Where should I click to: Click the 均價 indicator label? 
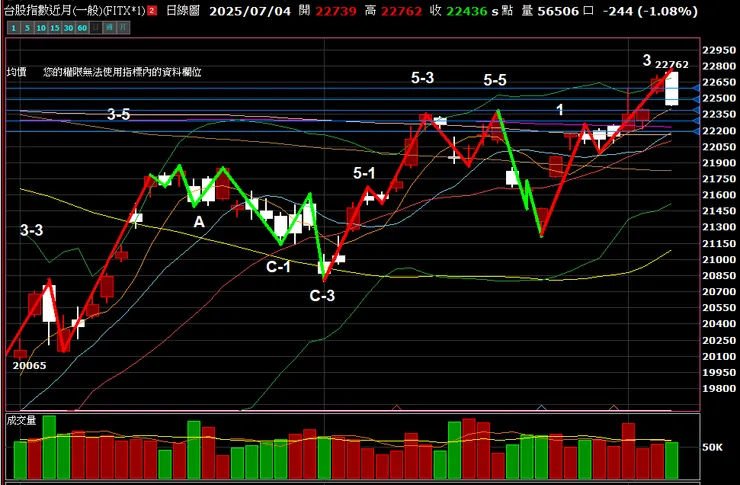(x=17, y=72)
